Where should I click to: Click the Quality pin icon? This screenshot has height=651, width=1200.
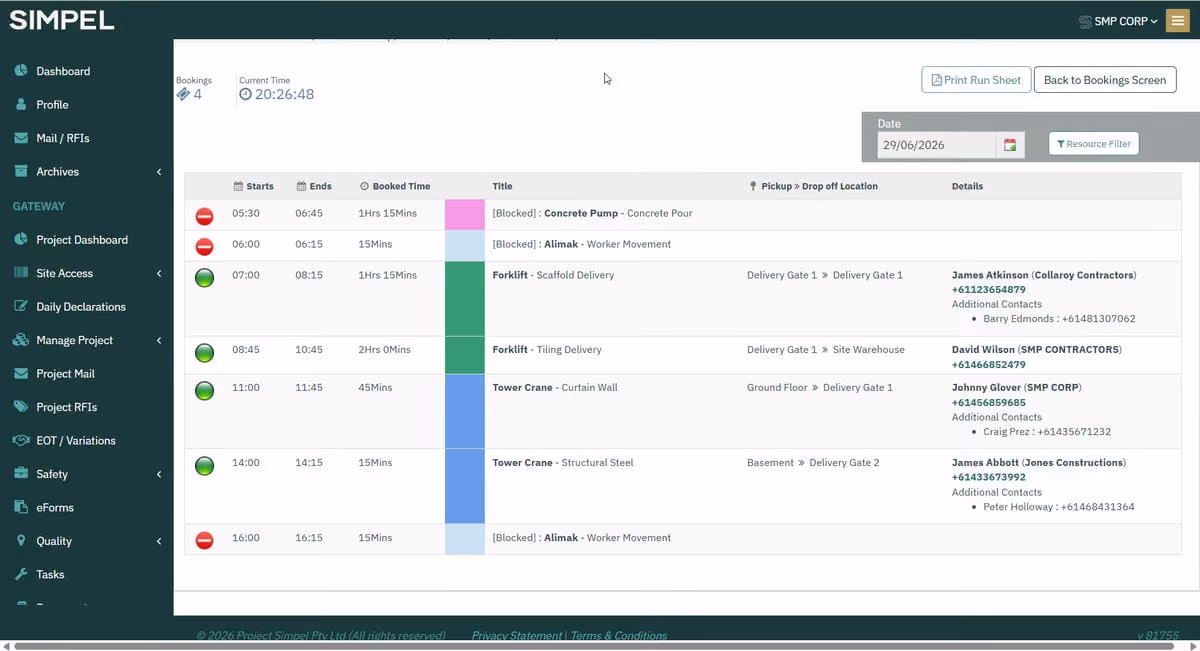(21, 541)
